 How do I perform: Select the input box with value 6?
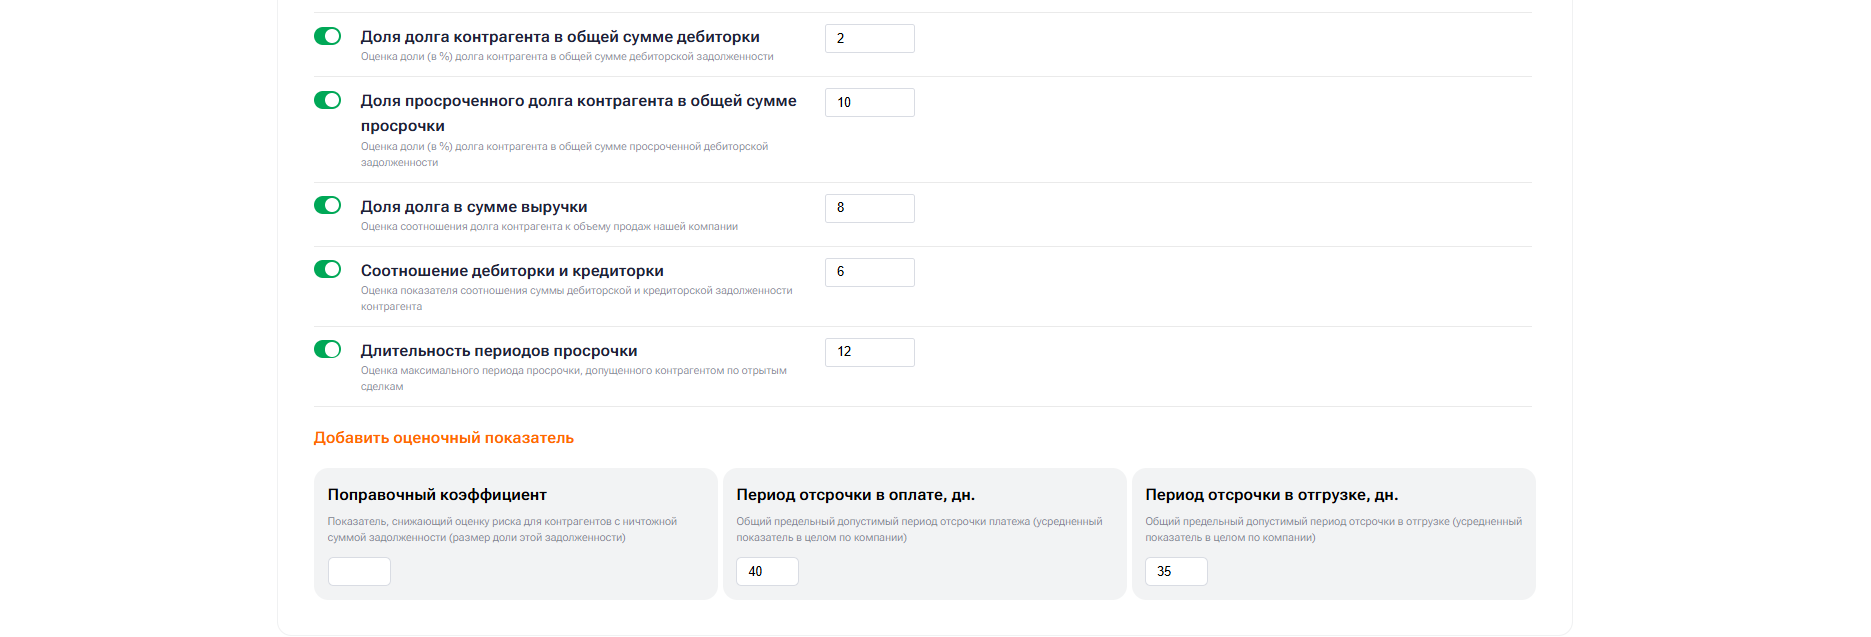click(869, 272)
